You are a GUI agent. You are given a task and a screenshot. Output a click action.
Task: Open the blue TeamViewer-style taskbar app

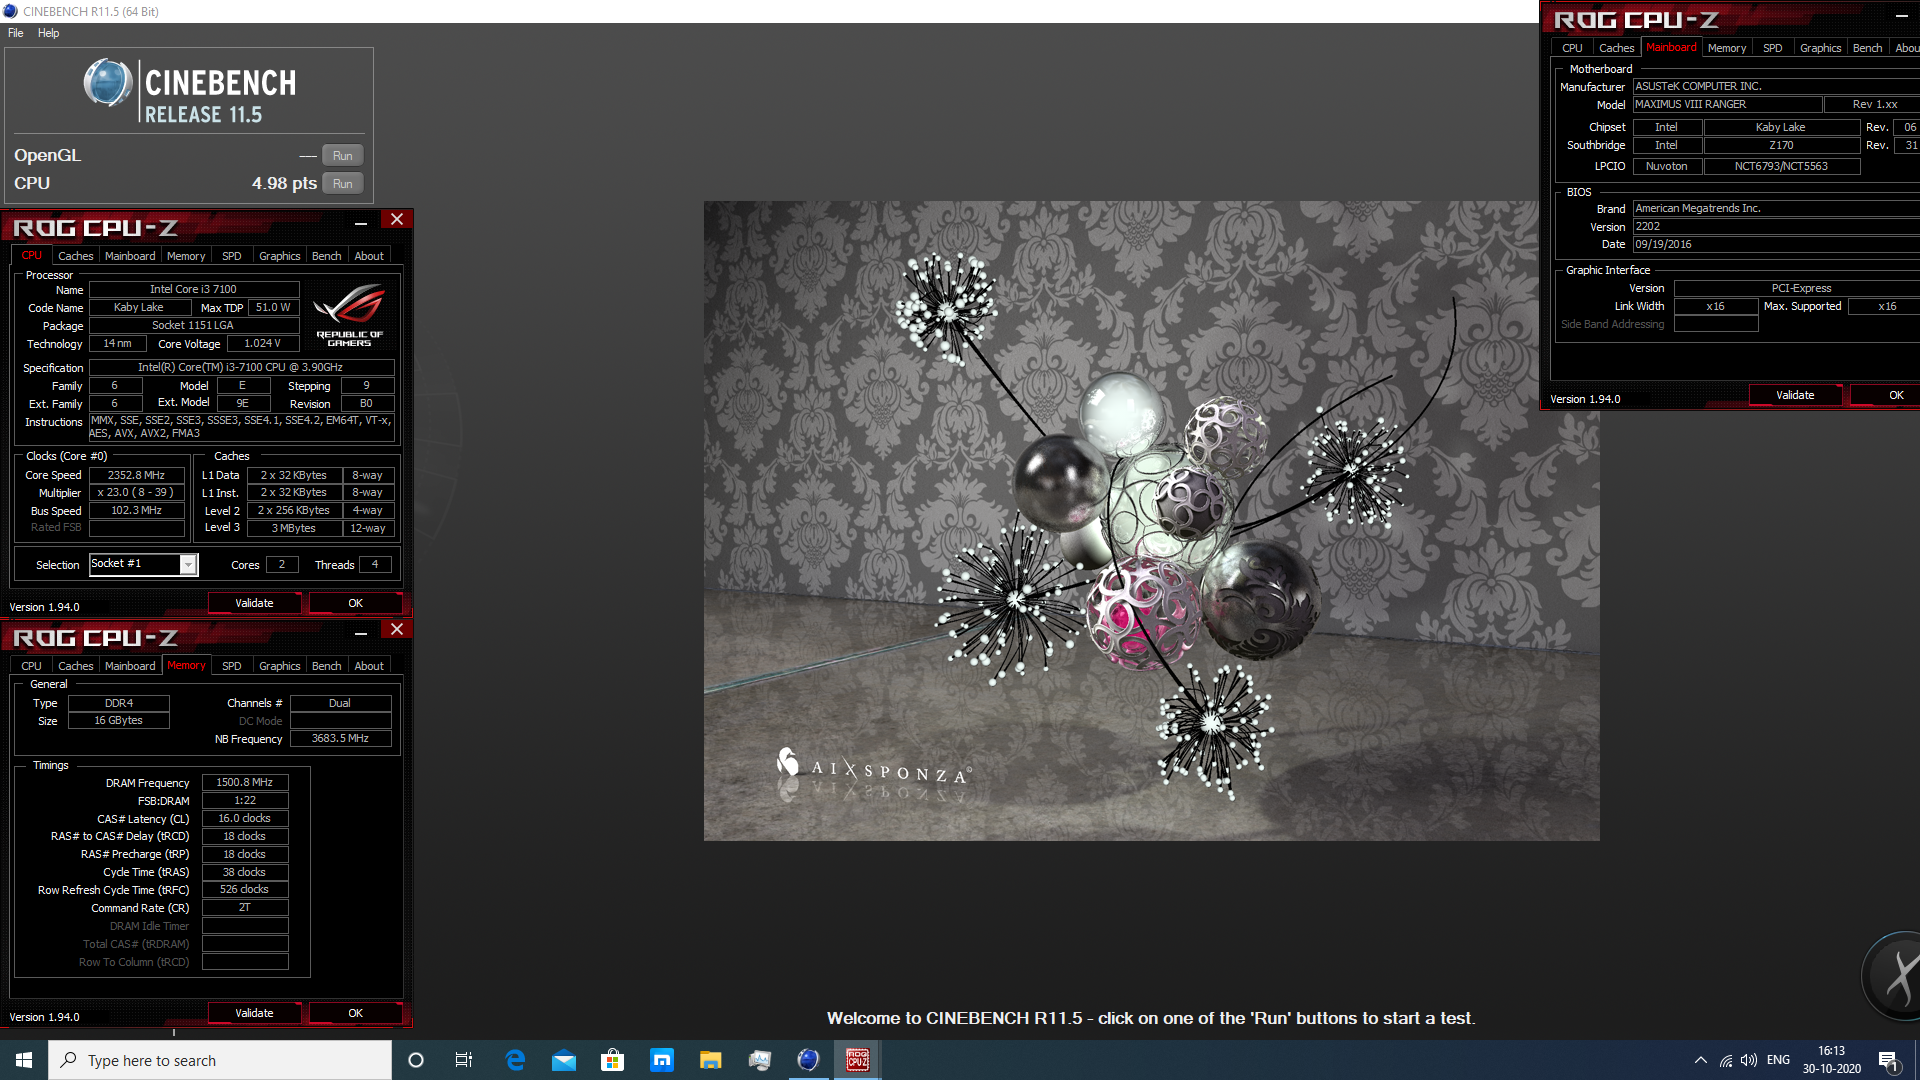pos(662,1060)
